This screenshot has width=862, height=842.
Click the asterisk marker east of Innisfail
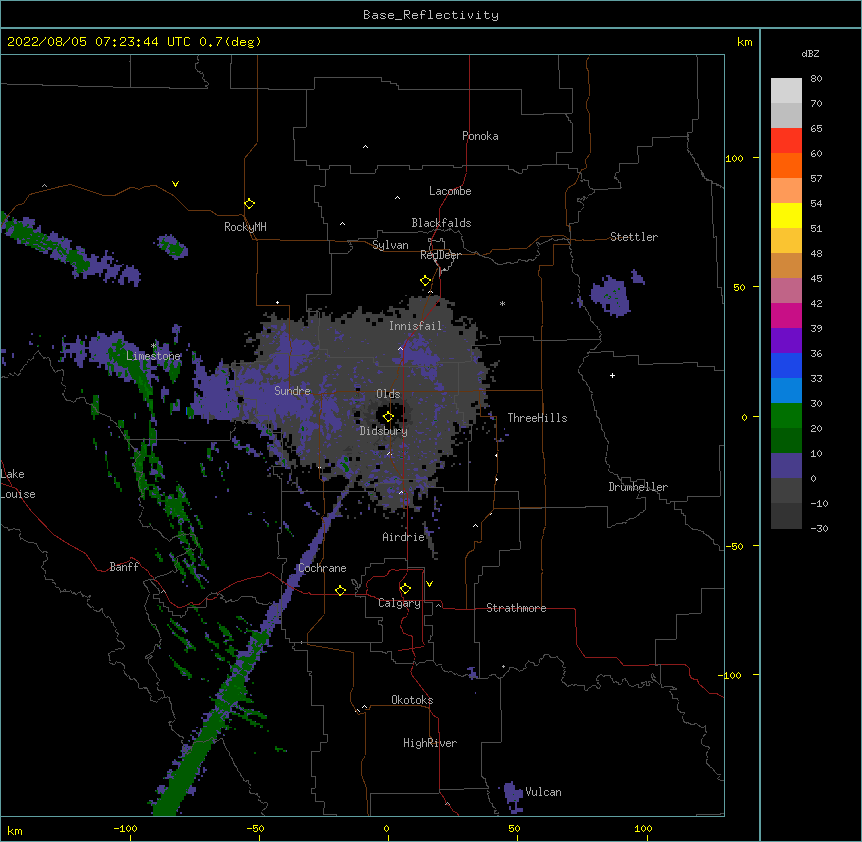tap(502, 303)
